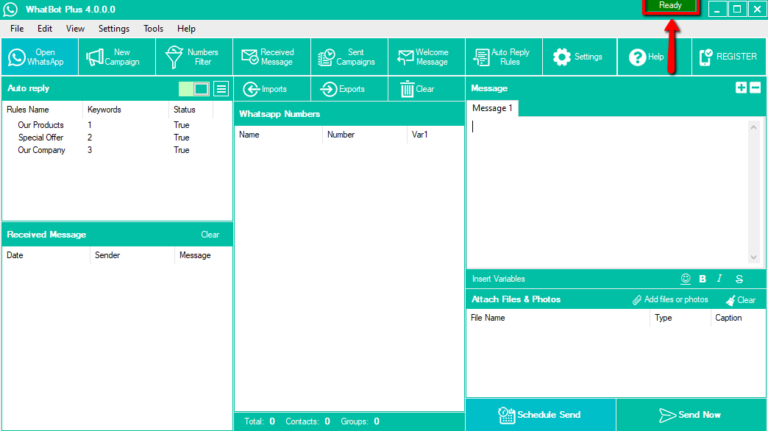Click the Schedule Send button

(541, 415)
